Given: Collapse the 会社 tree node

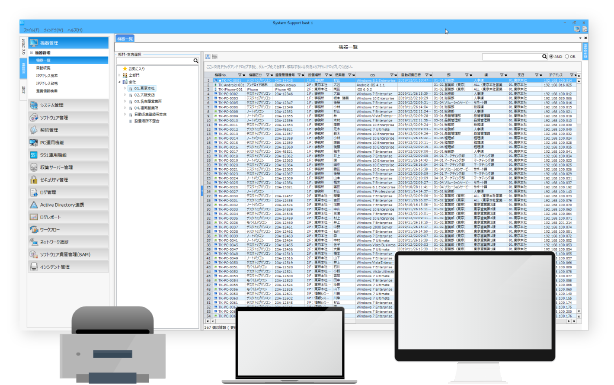Looking at the screenshot, I should (x=120, y=82).
